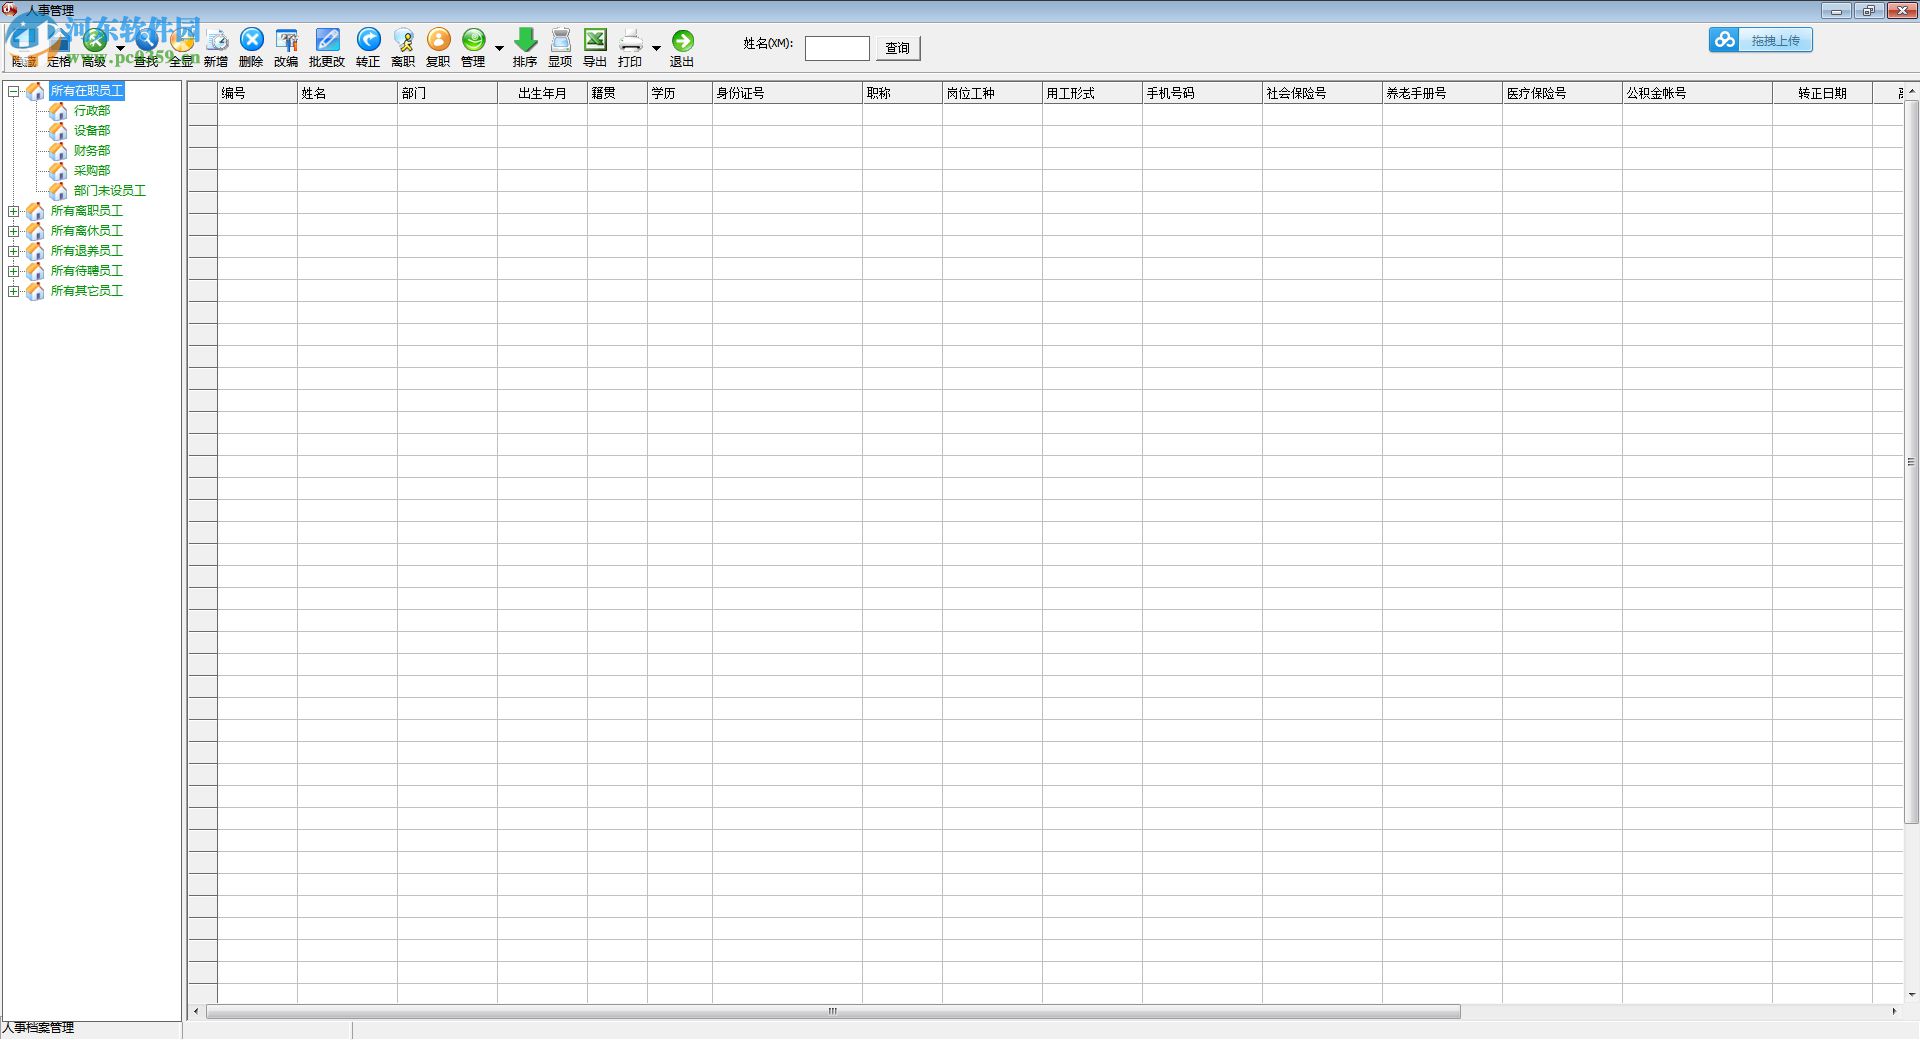Click the 社会保险号 column header
Viewport: 1920px width, 1040px height.
[x=1322, y=93]
